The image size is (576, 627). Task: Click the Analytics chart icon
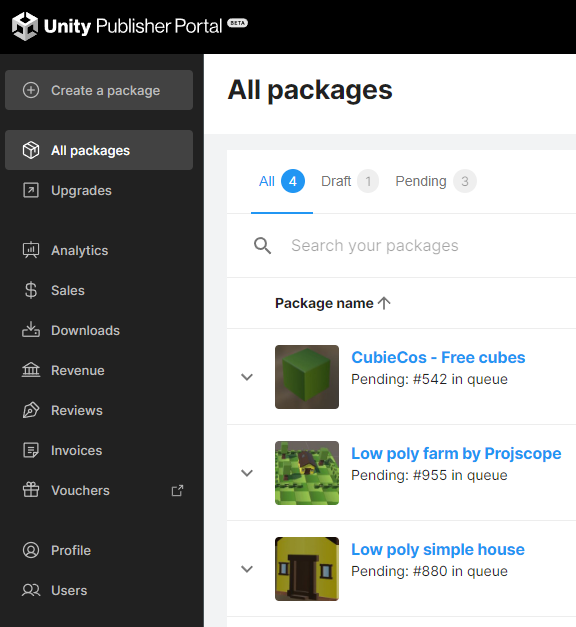[31, 250]
